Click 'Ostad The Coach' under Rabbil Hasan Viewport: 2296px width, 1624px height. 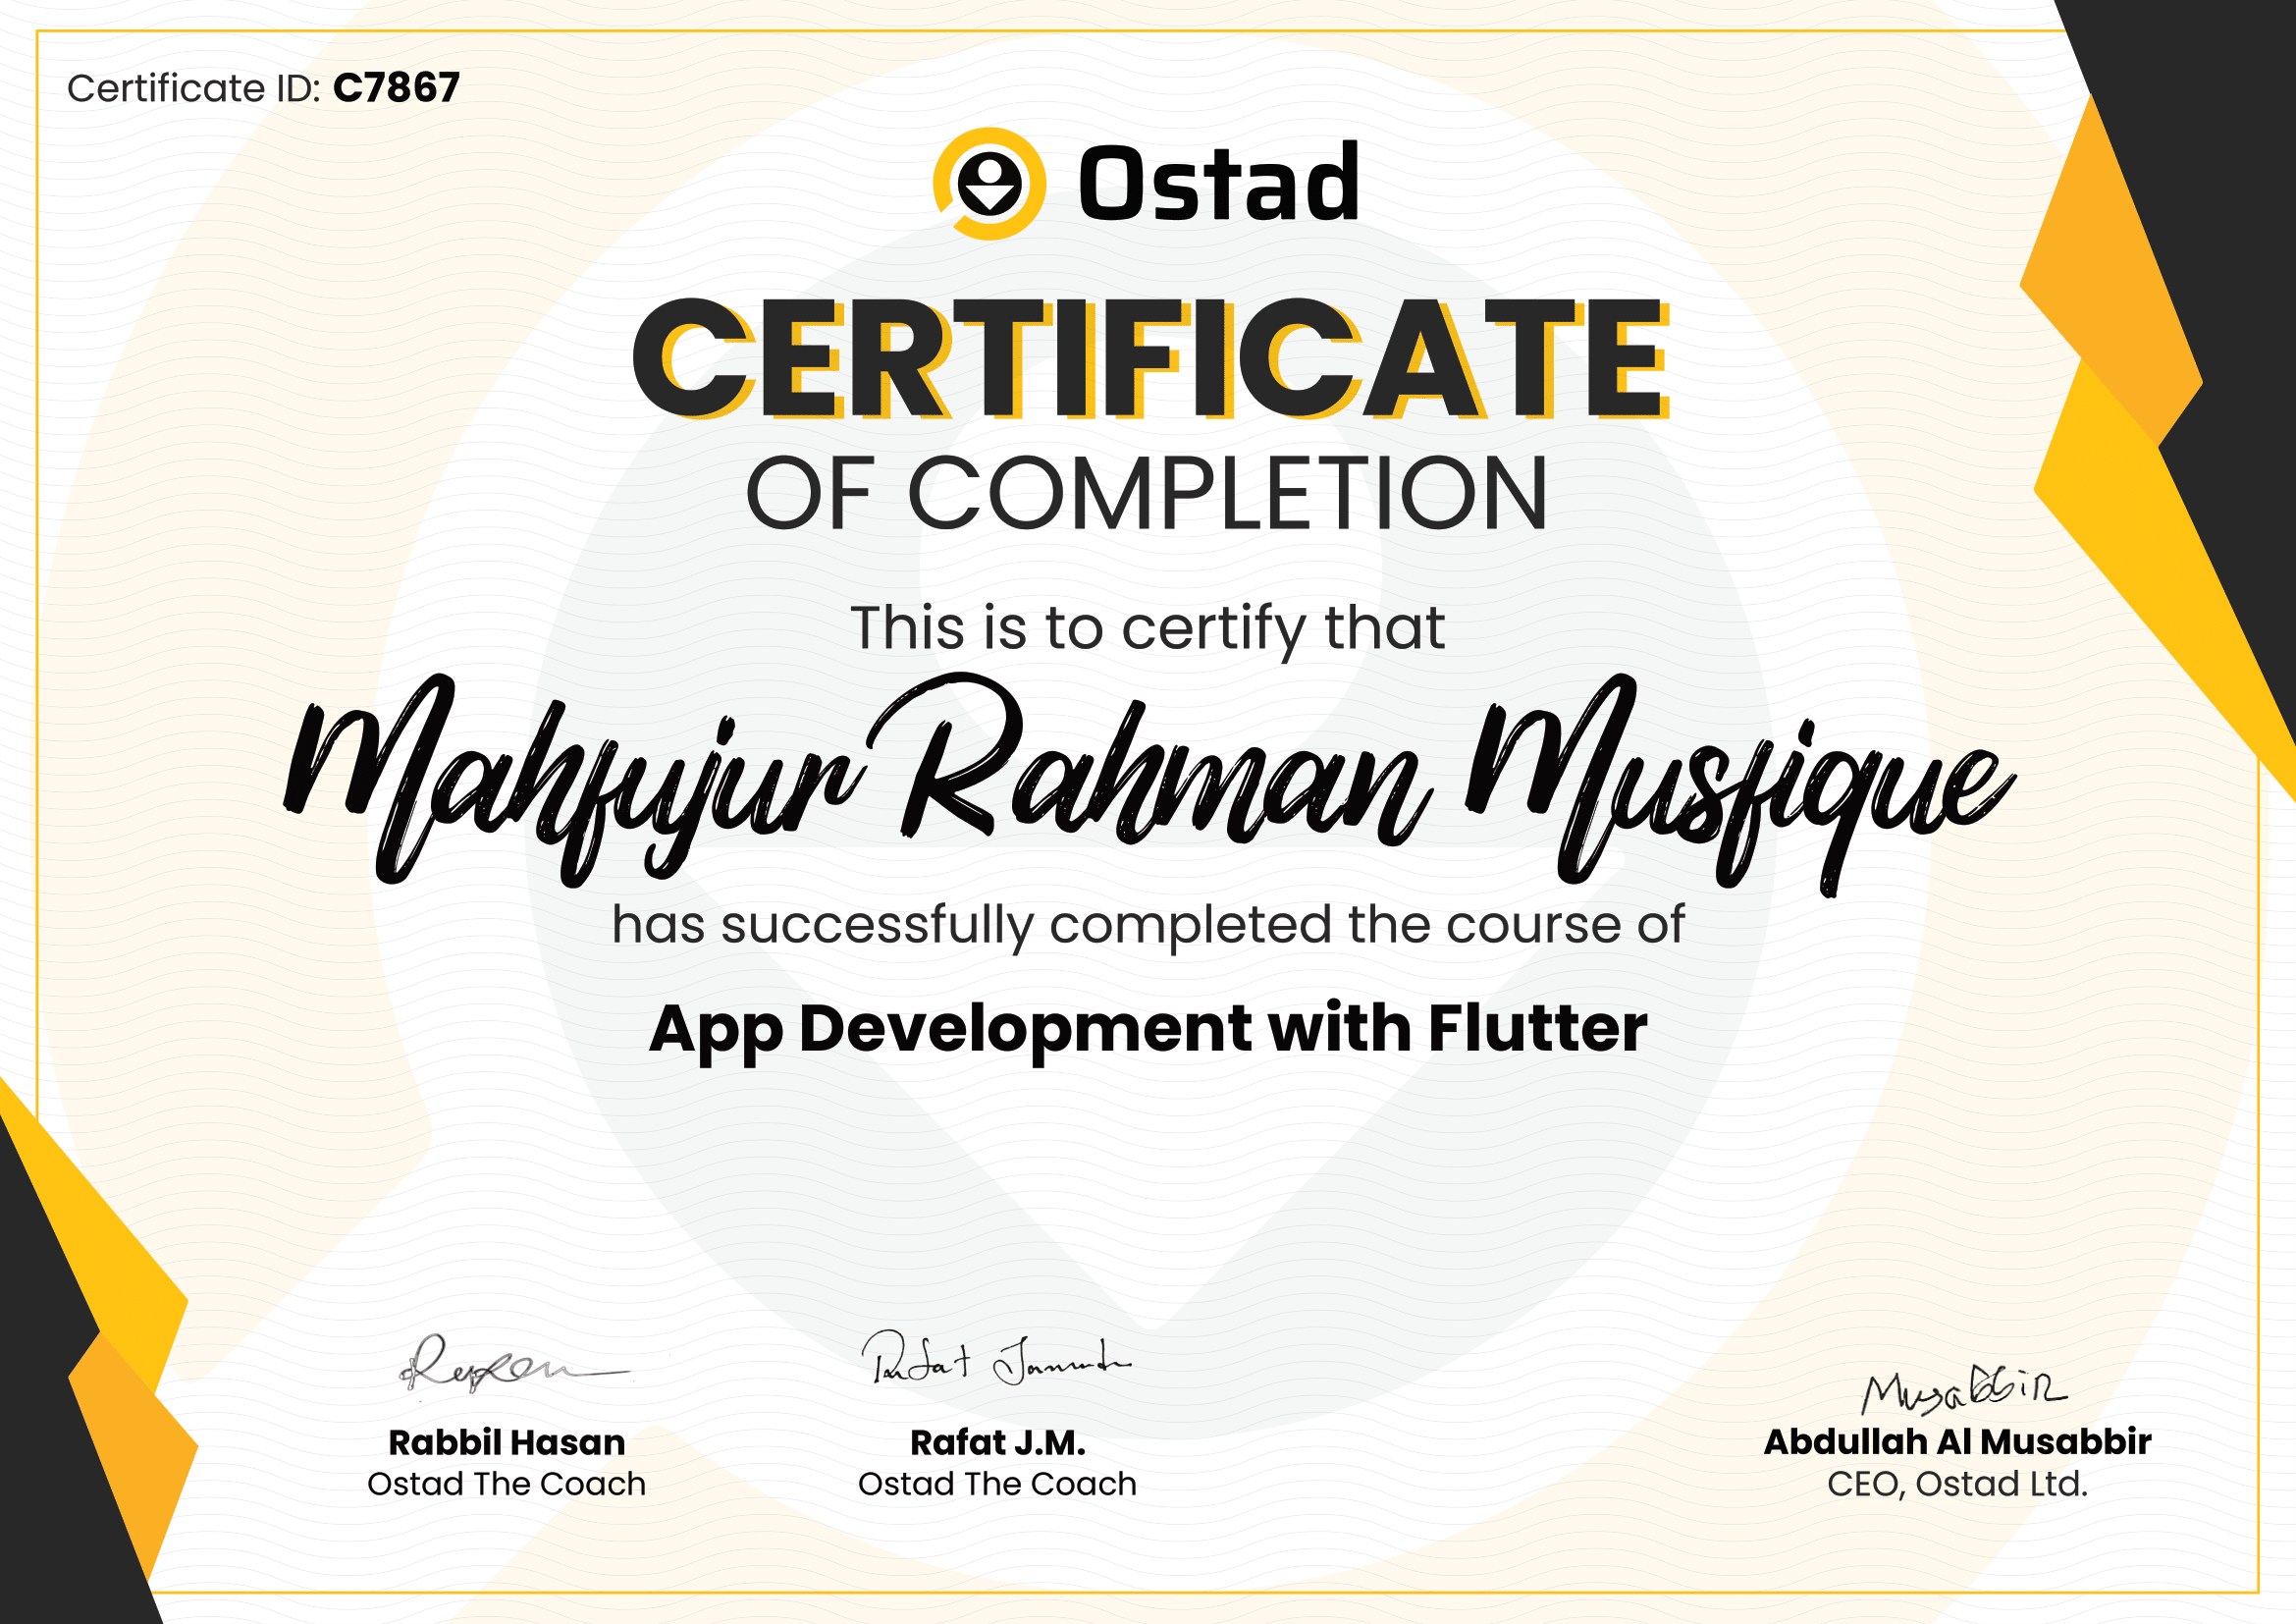pos(506,1484)
